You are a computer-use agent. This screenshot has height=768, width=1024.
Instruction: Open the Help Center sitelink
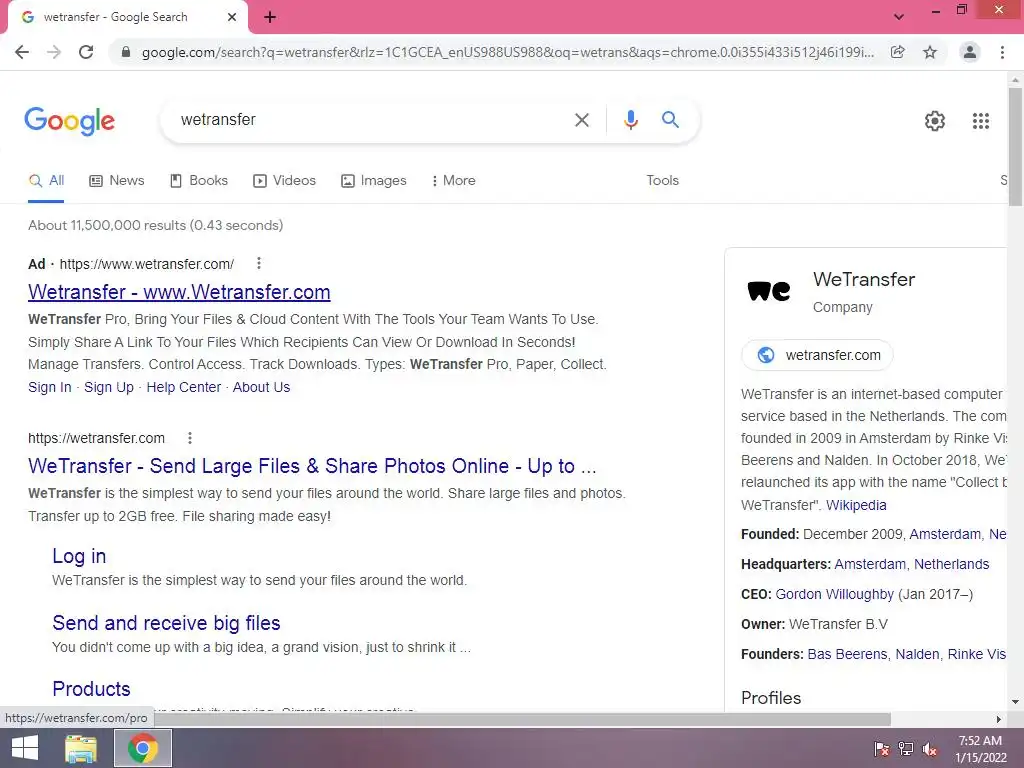point(184,387)
